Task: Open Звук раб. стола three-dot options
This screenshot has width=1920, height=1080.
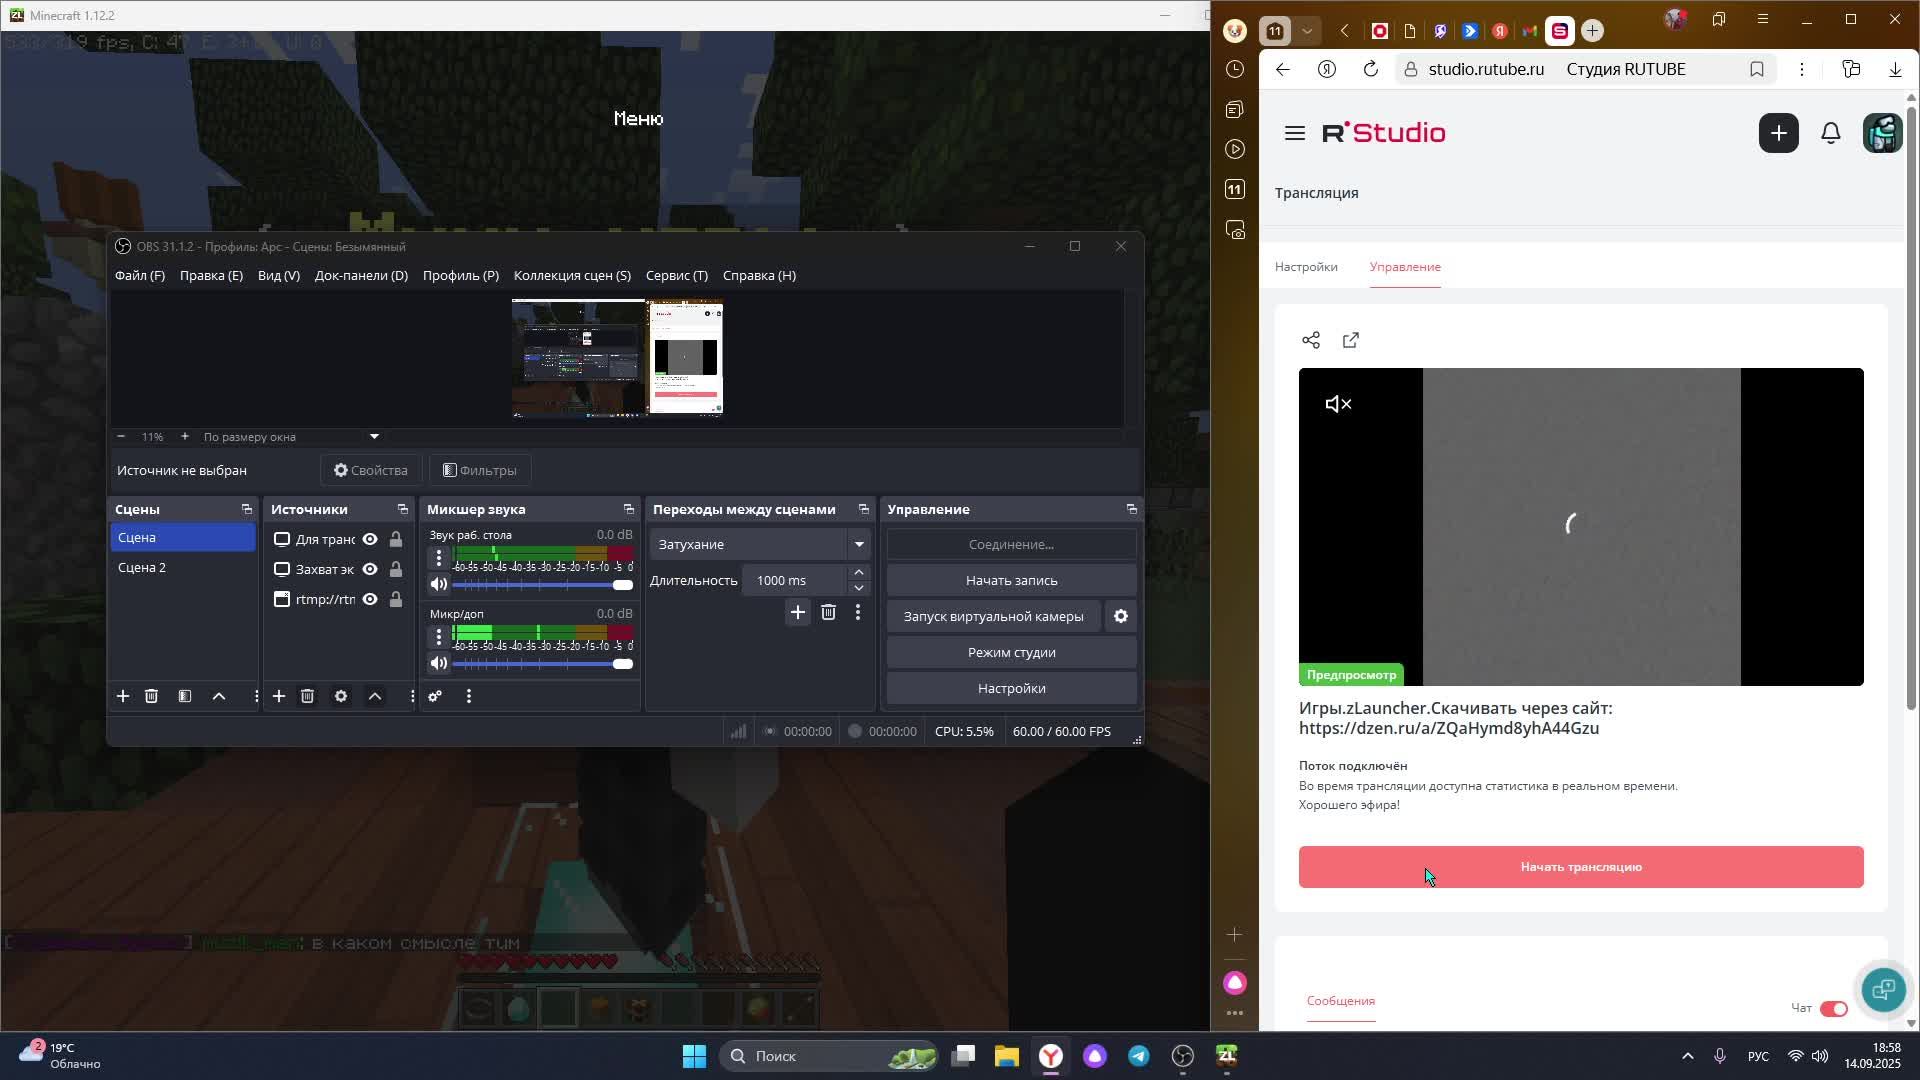Action: pos(438,558)
